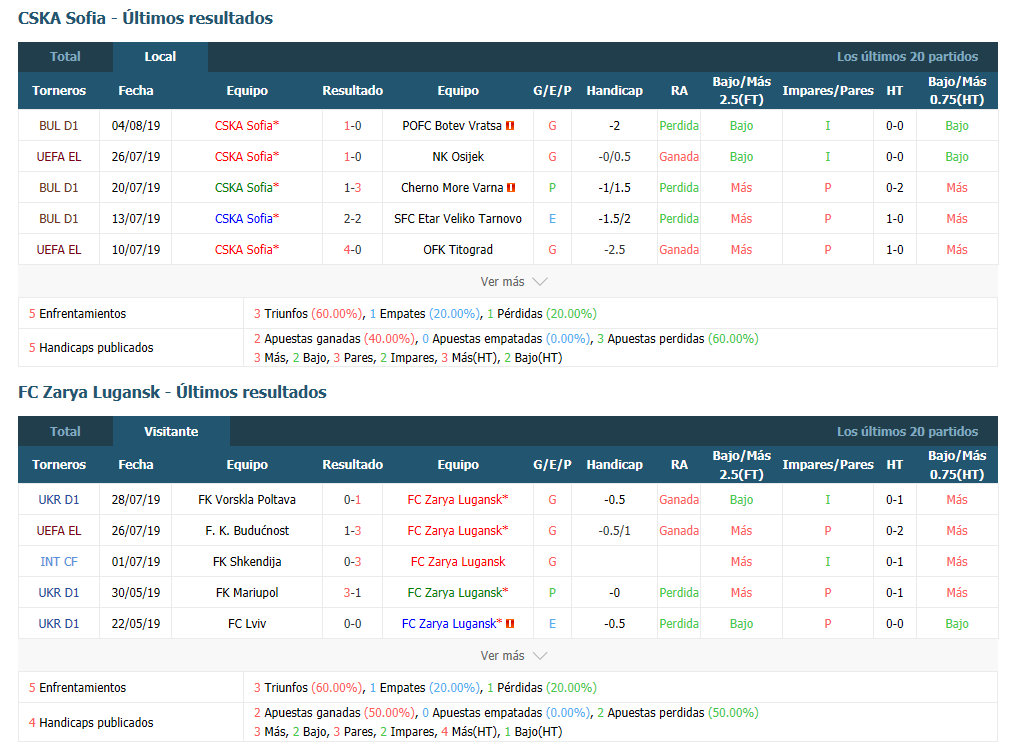Image resolution: width=1012 pixels, height=748 pixels.
Task: Click the CSKA Sofia - Últimos resultados heading
Action: 145,18
